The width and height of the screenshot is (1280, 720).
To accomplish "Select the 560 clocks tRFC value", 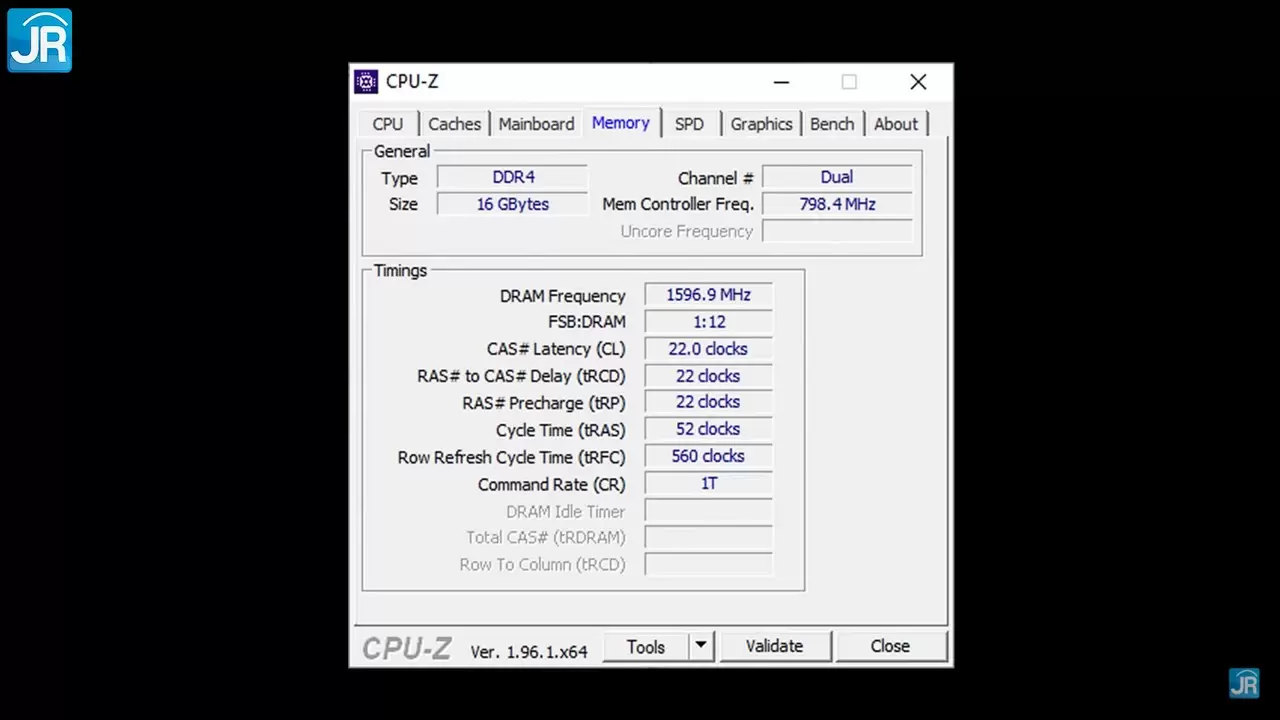I will (x=708, y=456).
